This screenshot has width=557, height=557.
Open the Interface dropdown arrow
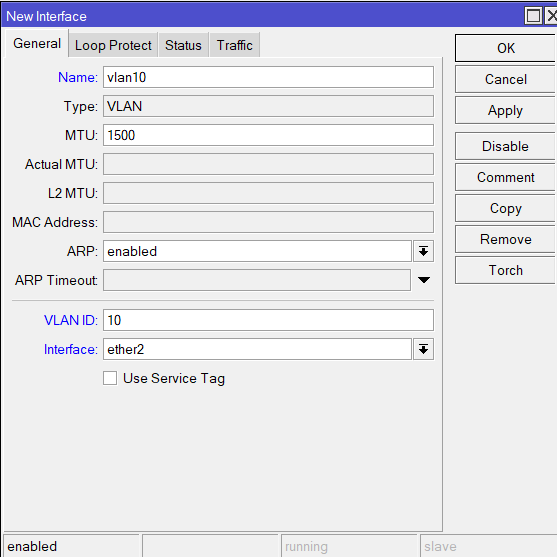[423, 349]
